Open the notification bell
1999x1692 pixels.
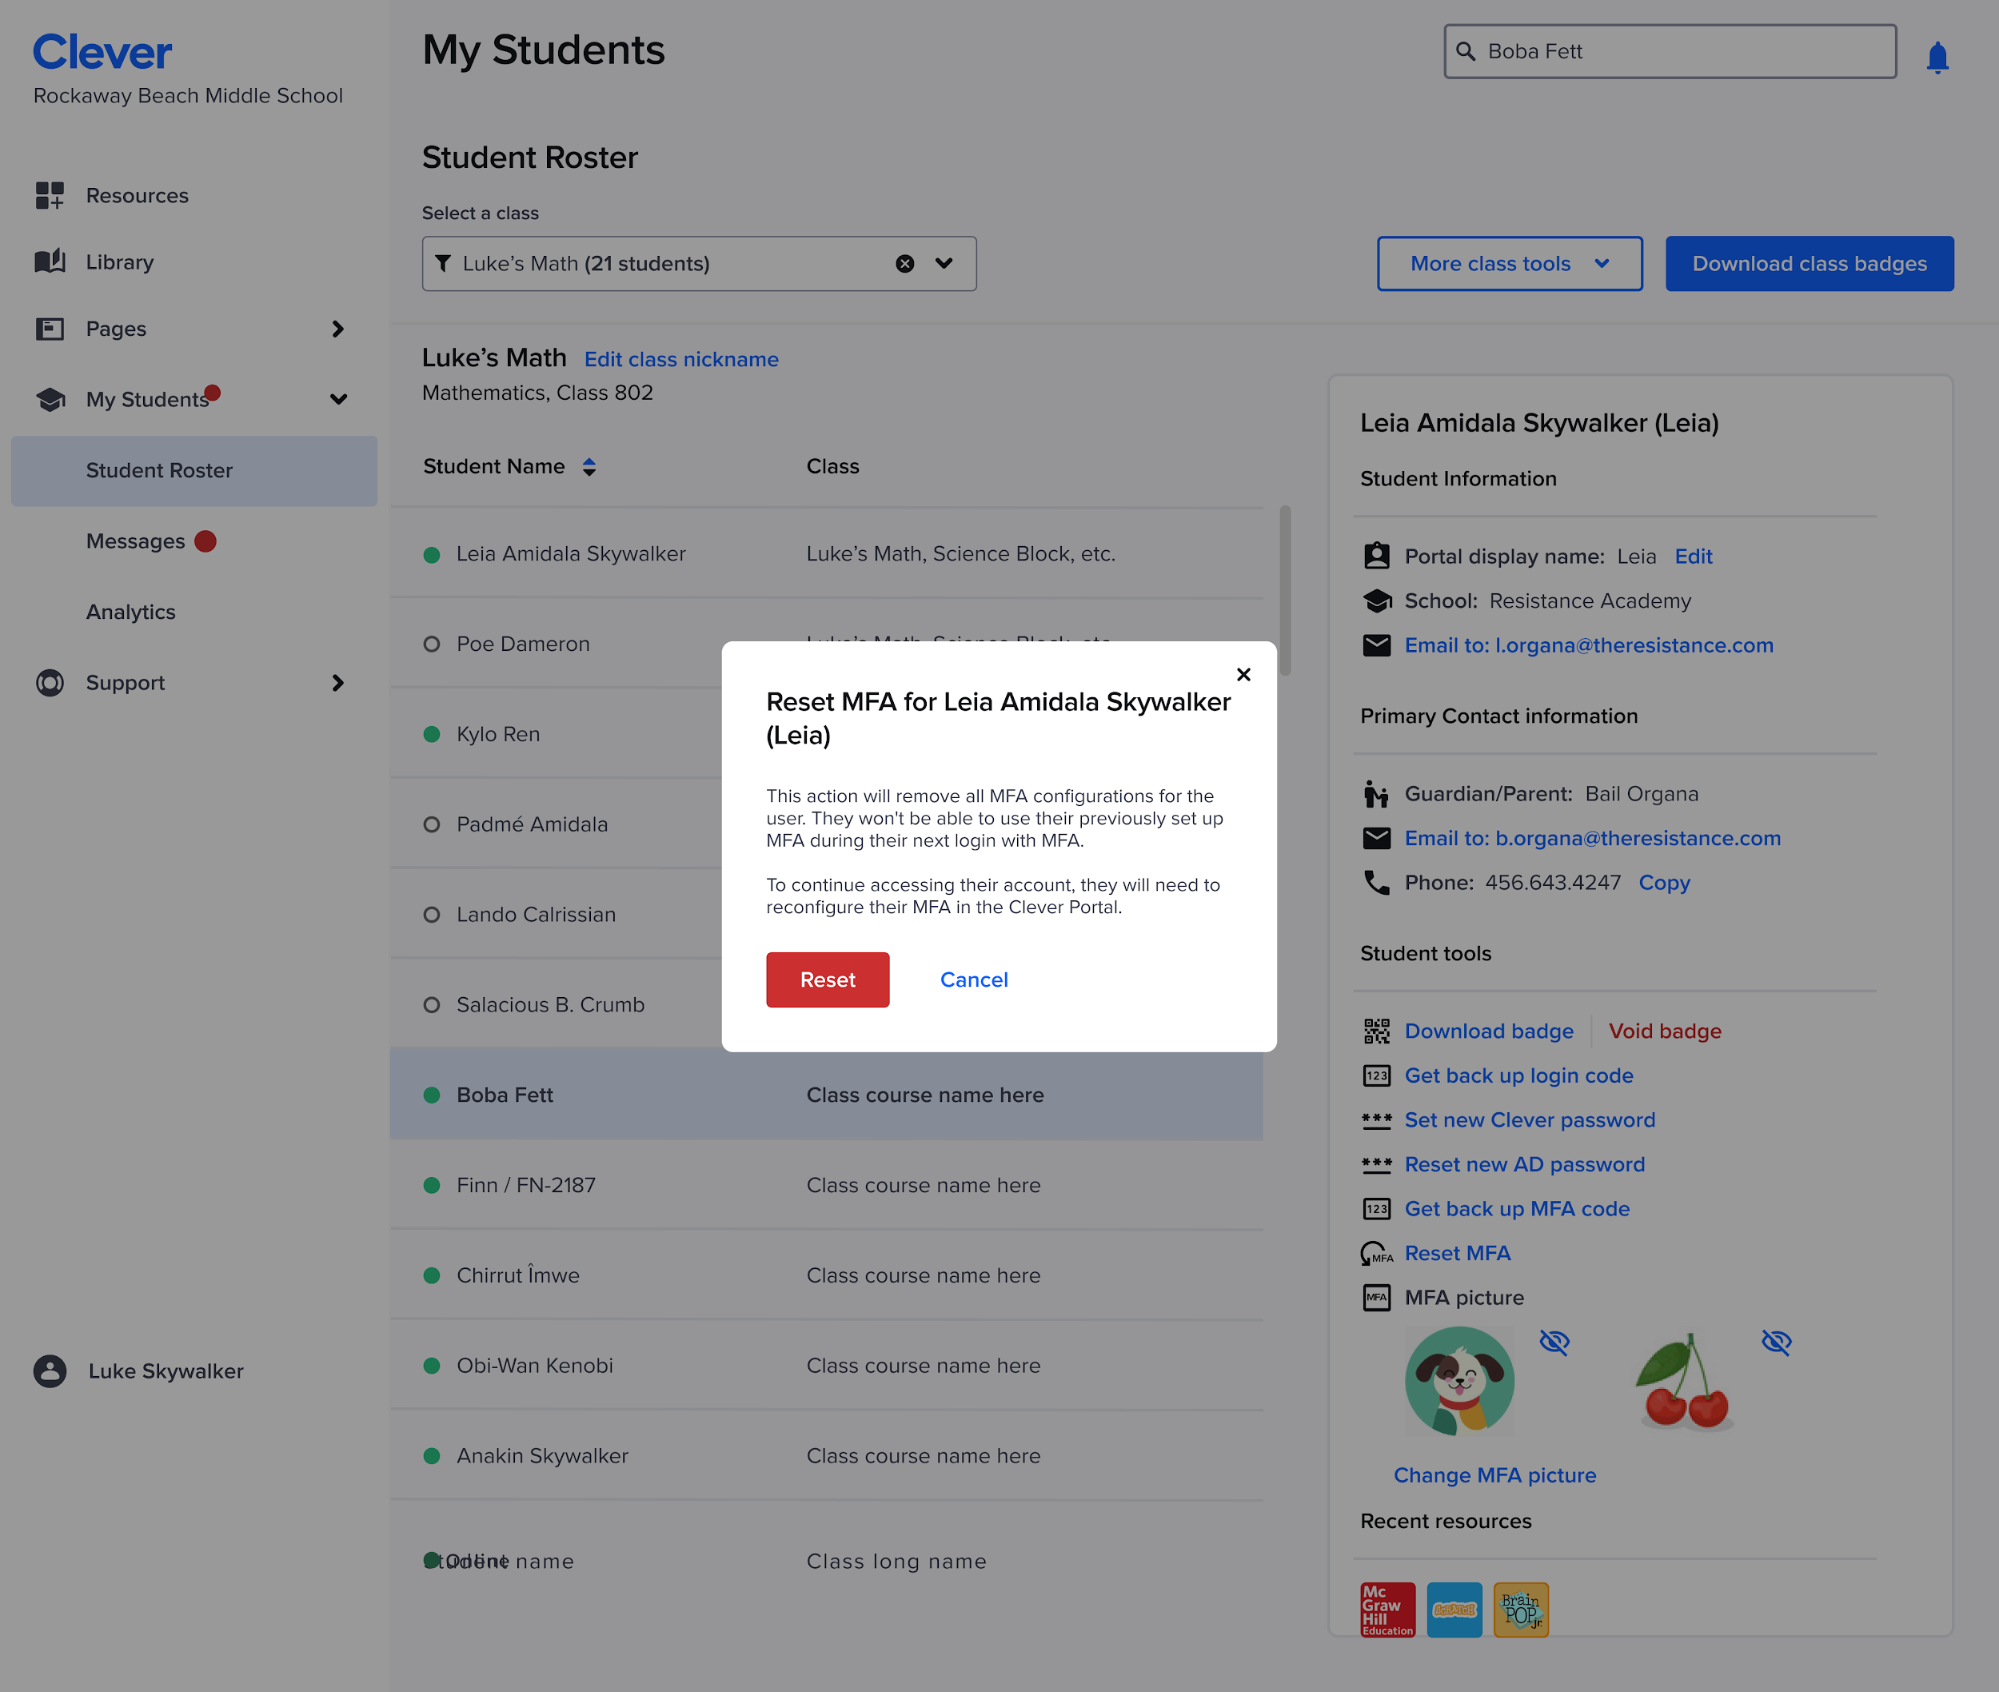tap(1937, 55)
